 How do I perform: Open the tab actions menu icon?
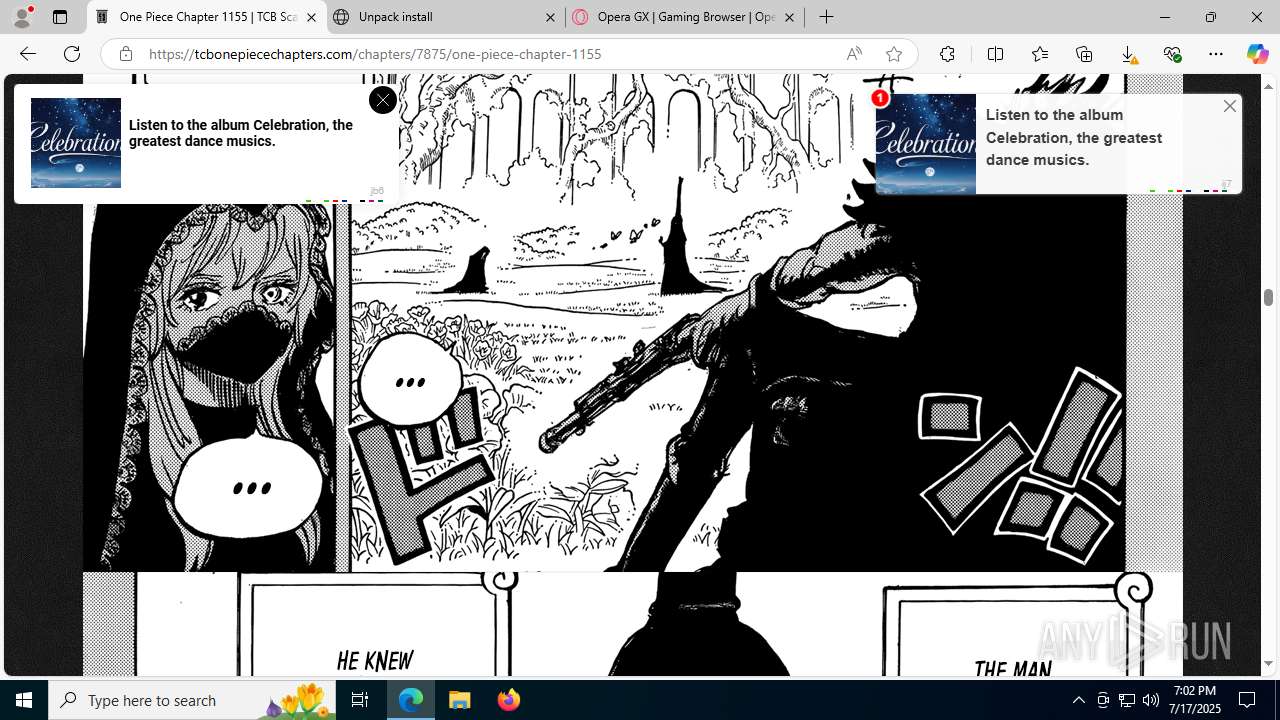60,17
